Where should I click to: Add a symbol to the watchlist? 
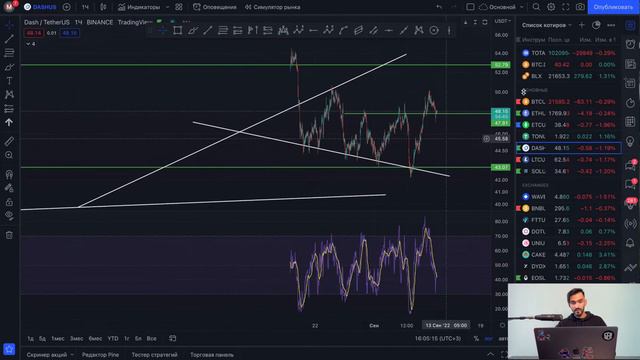coord(582,25)
